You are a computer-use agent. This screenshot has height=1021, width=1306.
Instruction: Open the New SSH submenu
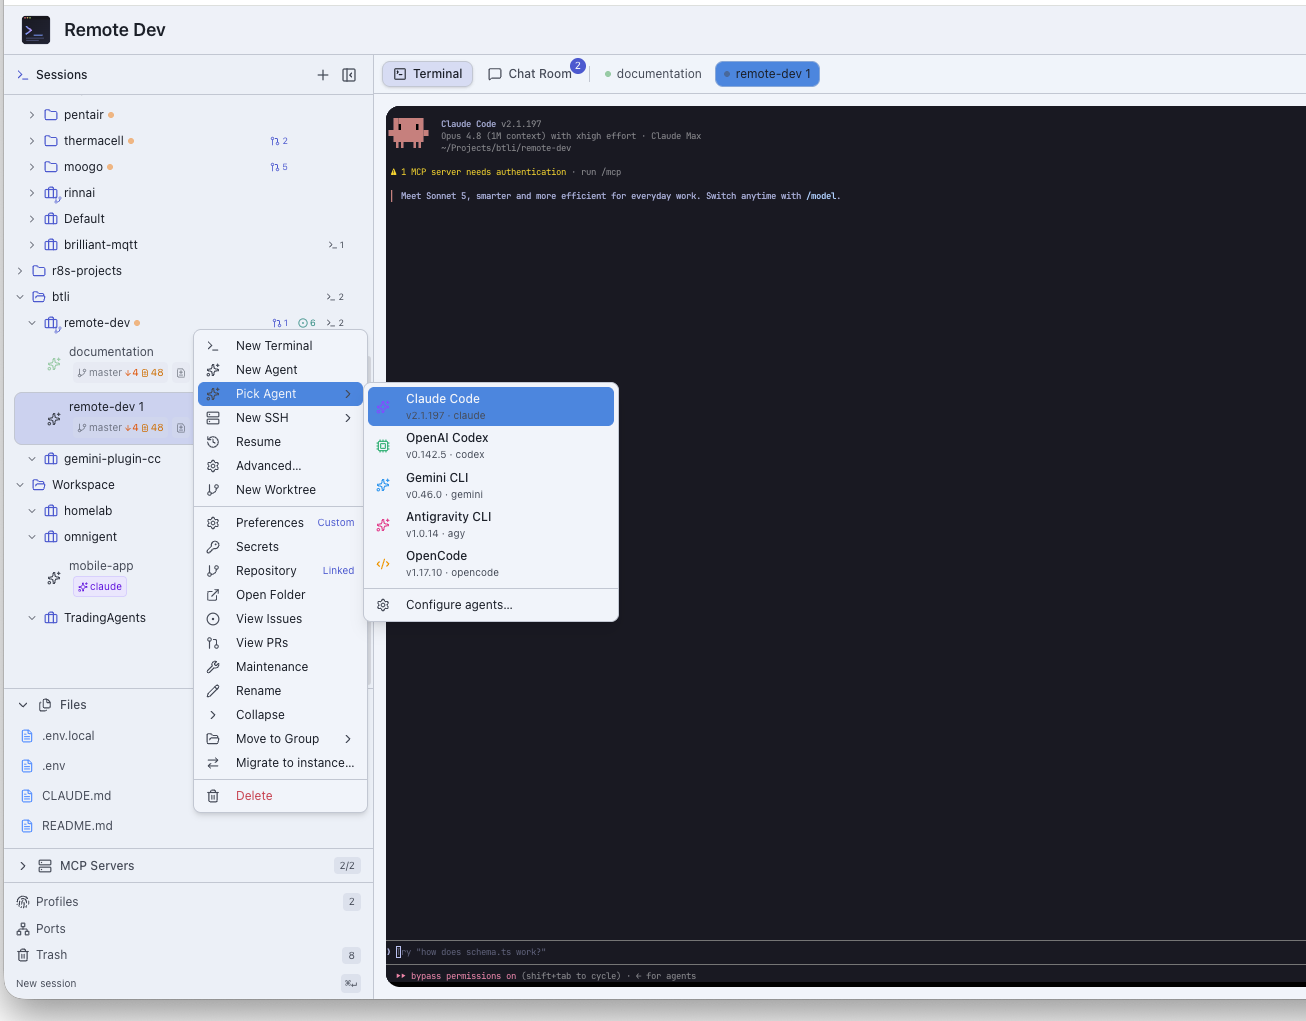coord(280,418)
